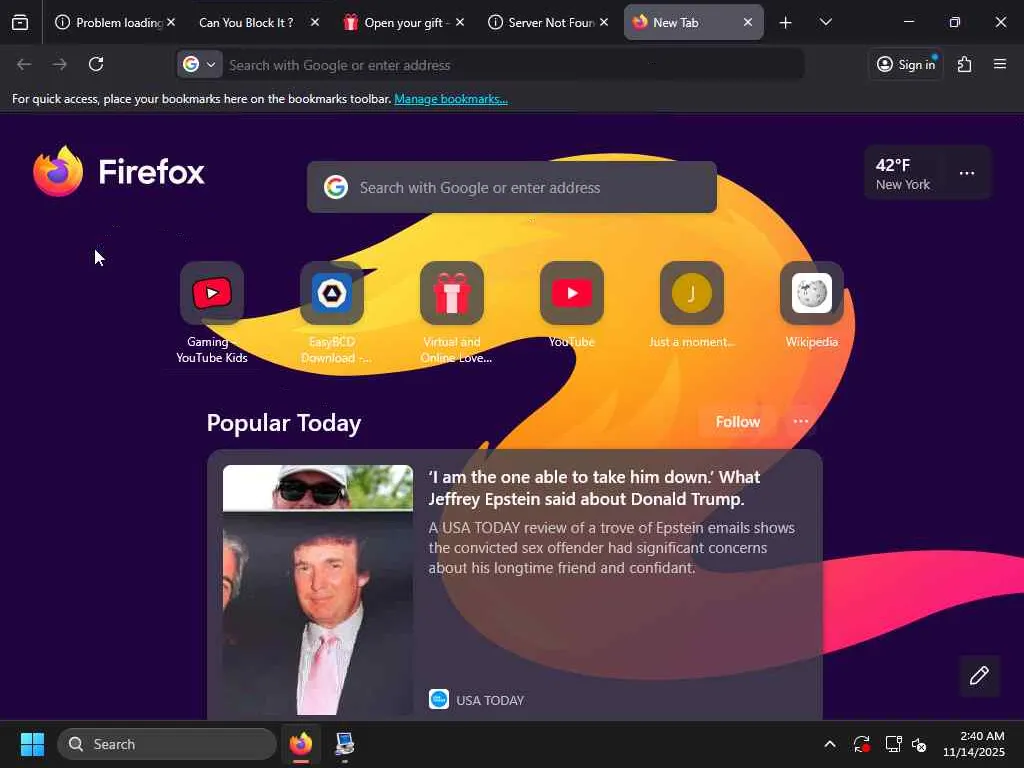Viewport: 1024px width, 768px height.
Task: Open a new tab with plus icon
Action: [x=786, y=23]
